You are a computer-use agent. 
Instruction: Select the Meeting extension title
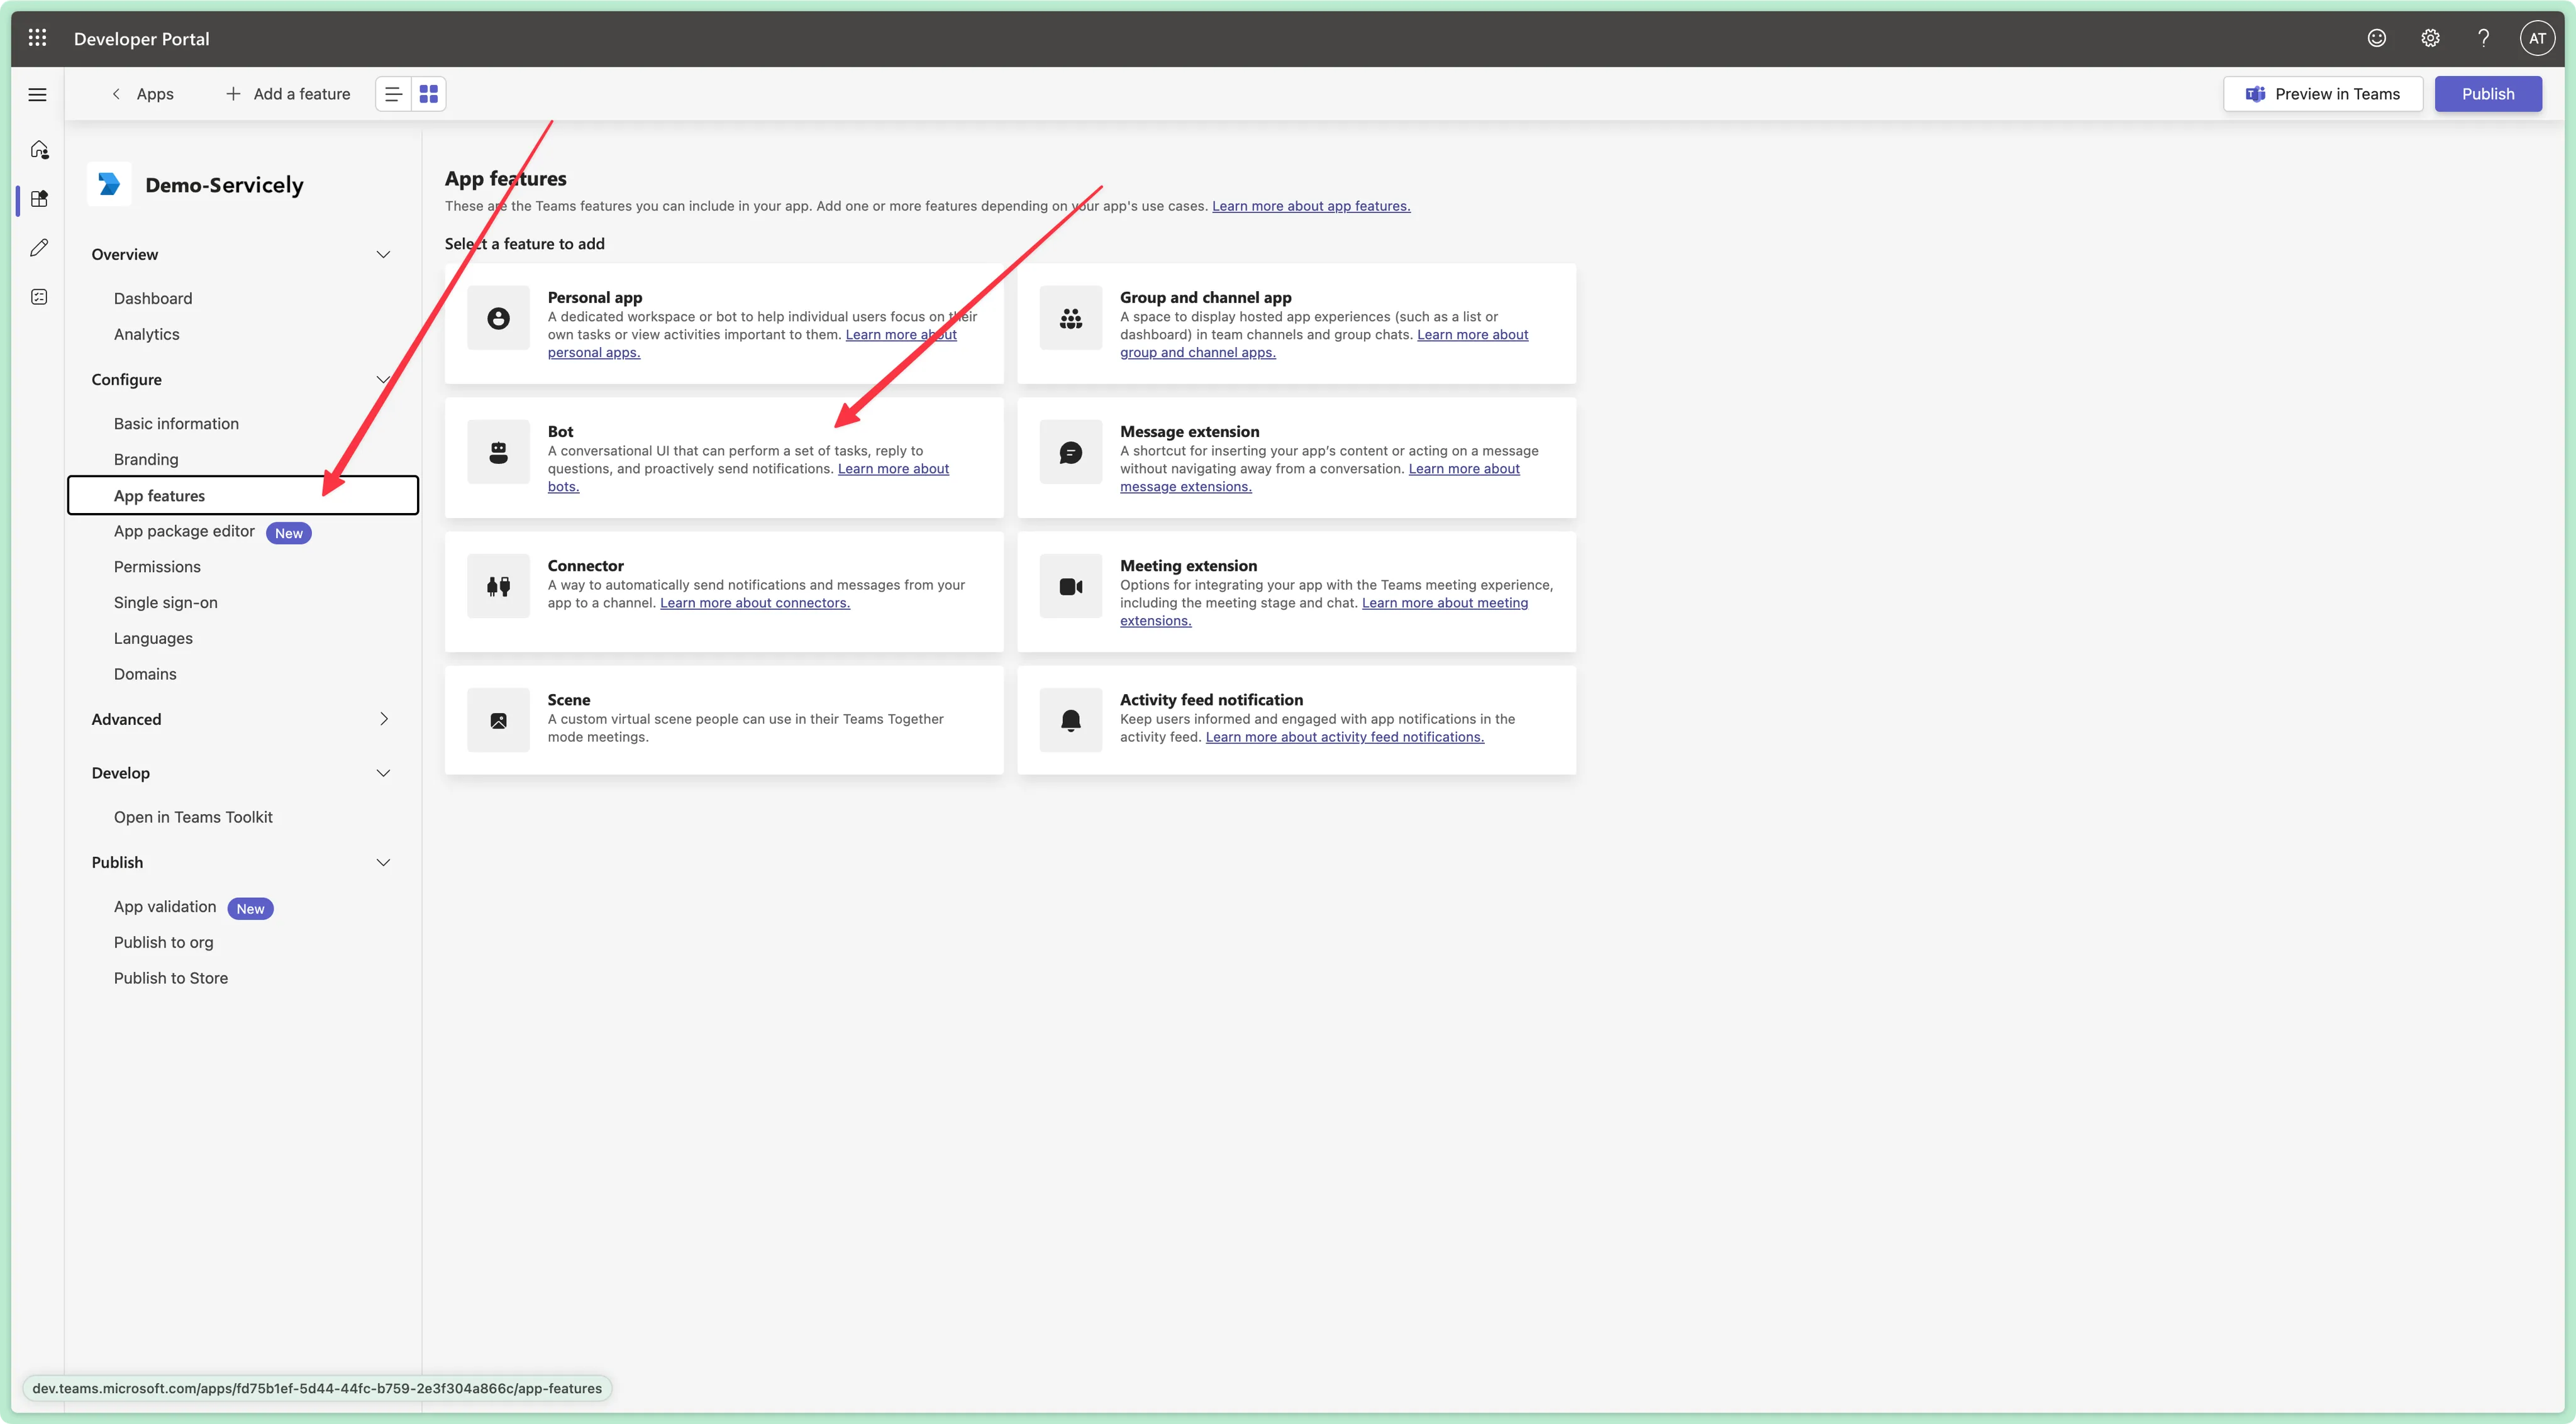(x=1189, y=565)
